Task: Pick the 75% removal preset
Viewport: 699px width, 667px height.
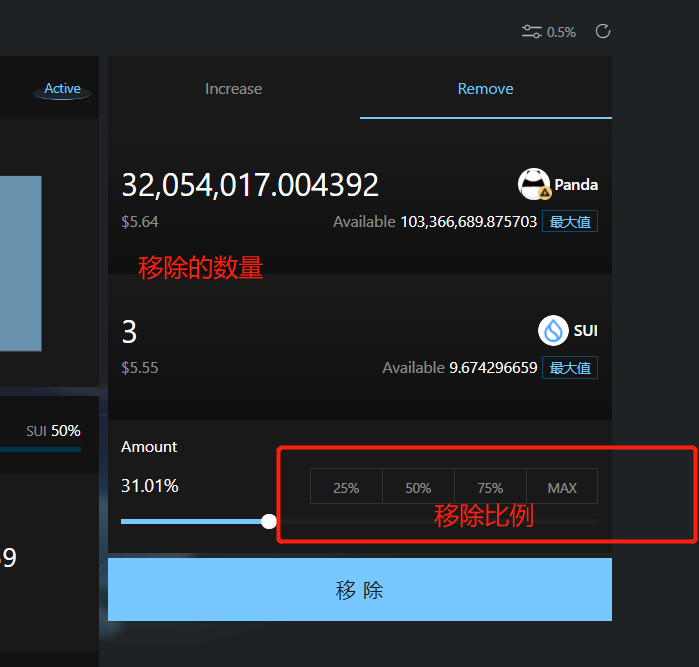Action: click(x=490, y=488)
